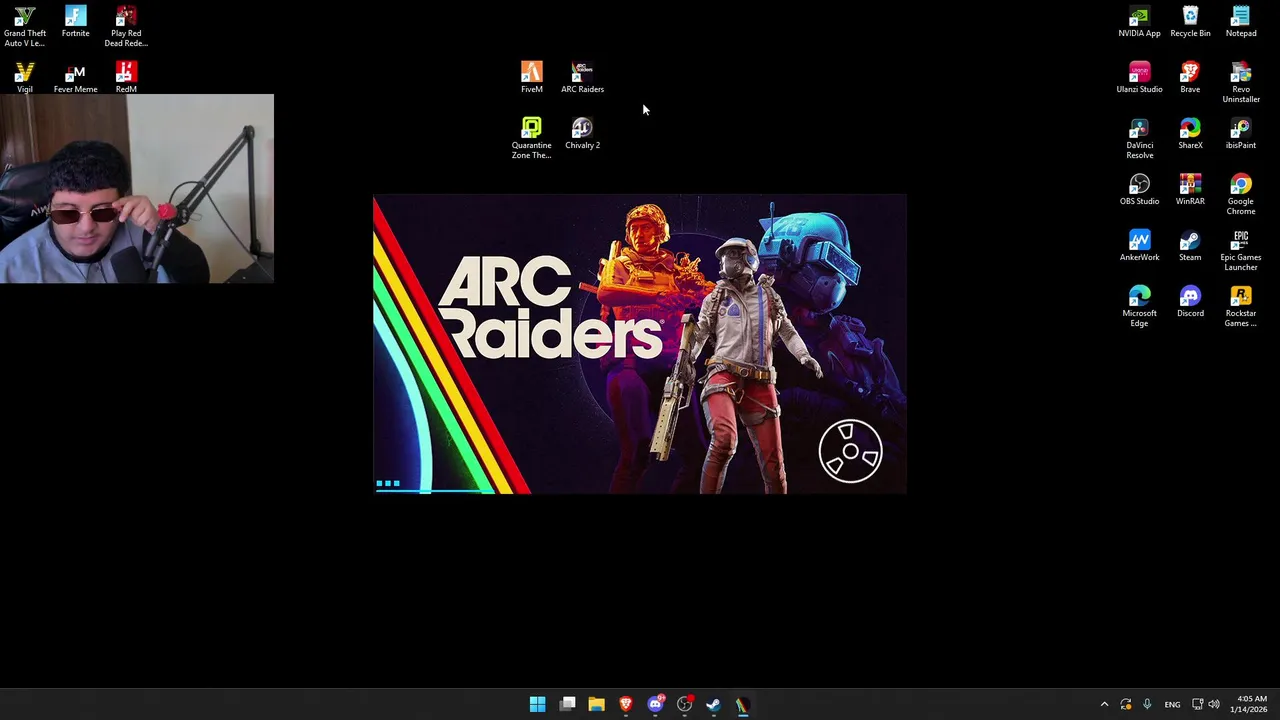Open Revo Uninstaller shortcut
The height and width of the screenshot is (720, 1280).
coord(1241,83)
